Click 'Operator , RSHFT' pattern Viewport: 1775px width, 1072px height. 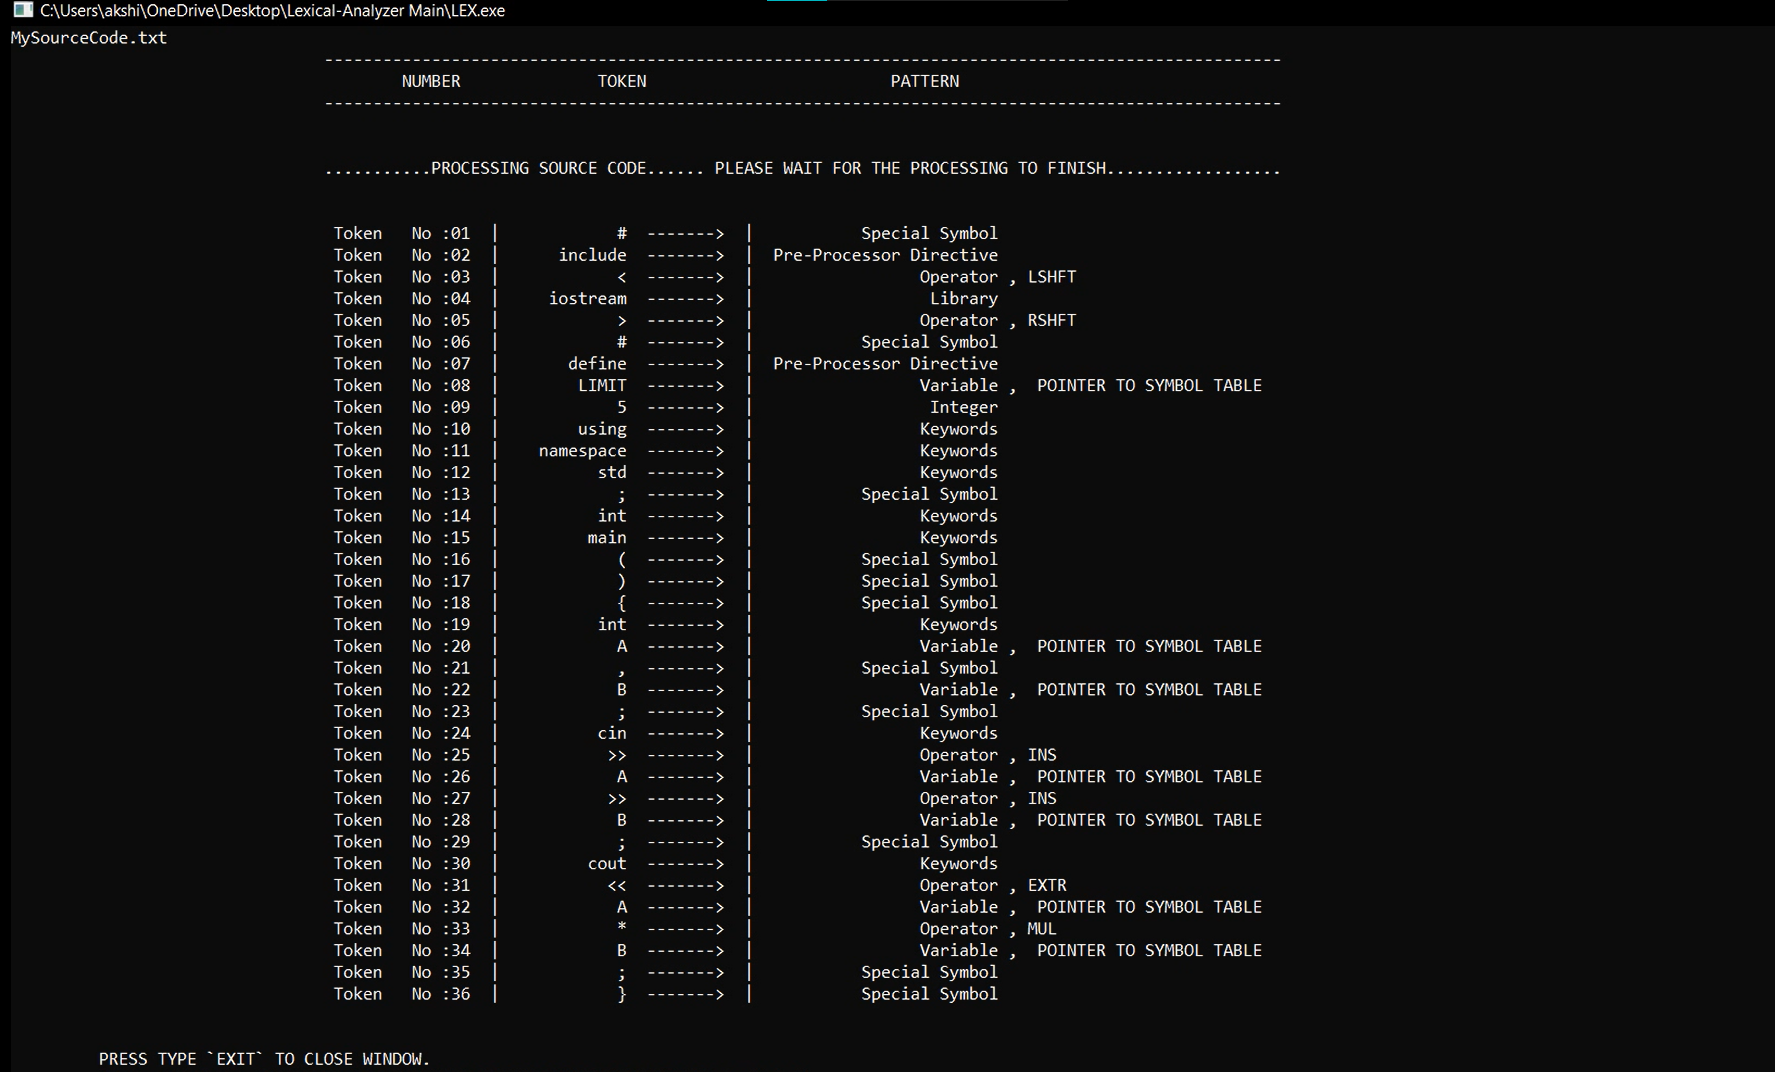[x=998, y=320]
